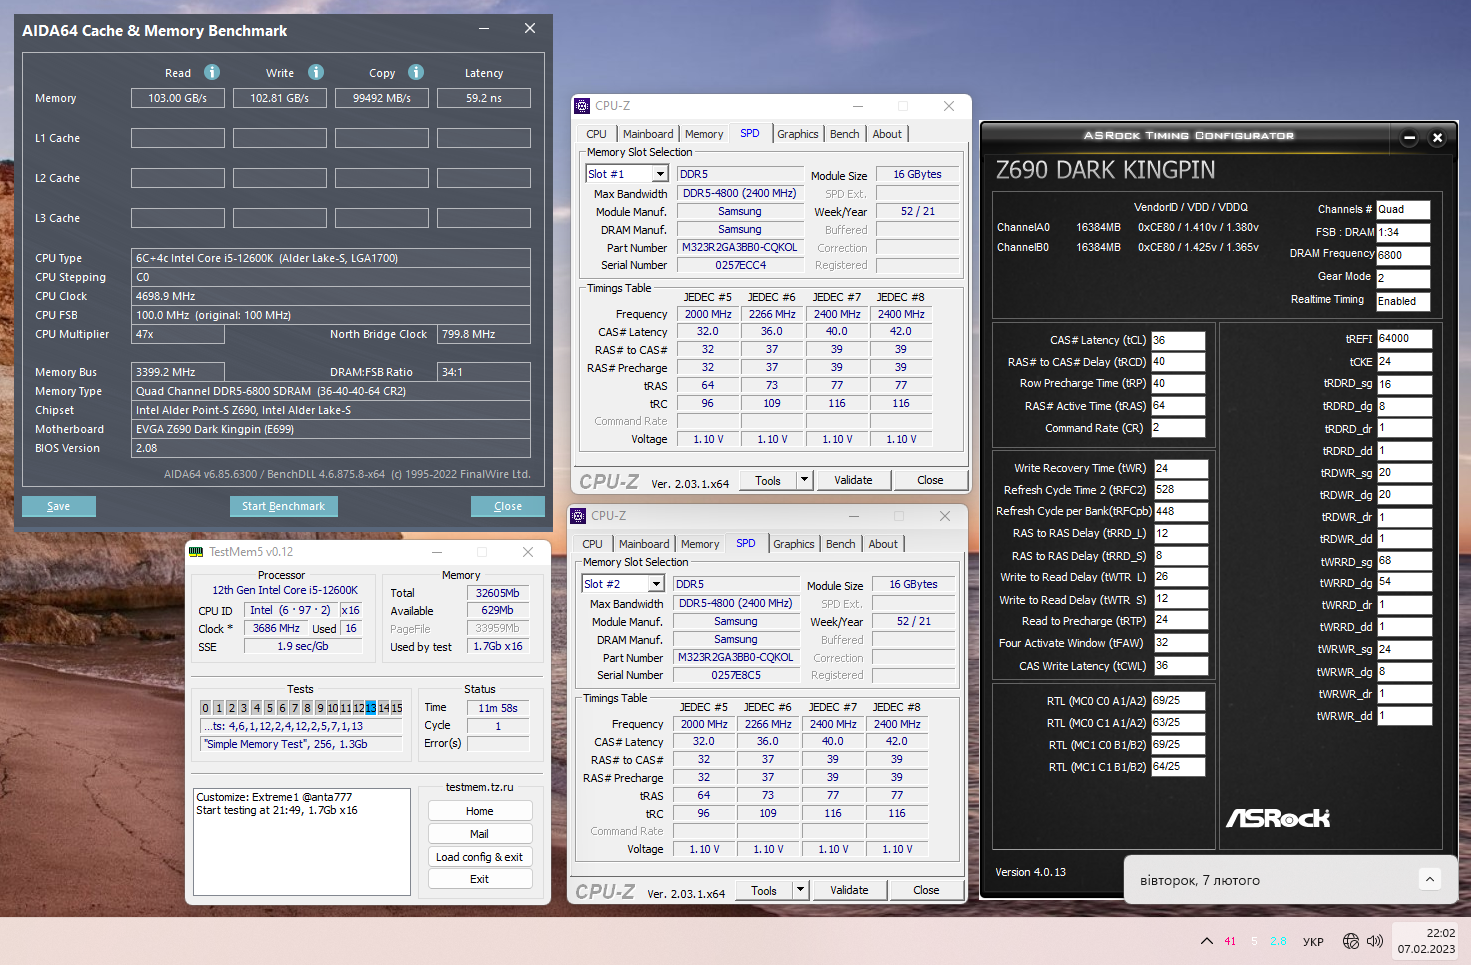Click TestMem5 log text box

[301, 842]
